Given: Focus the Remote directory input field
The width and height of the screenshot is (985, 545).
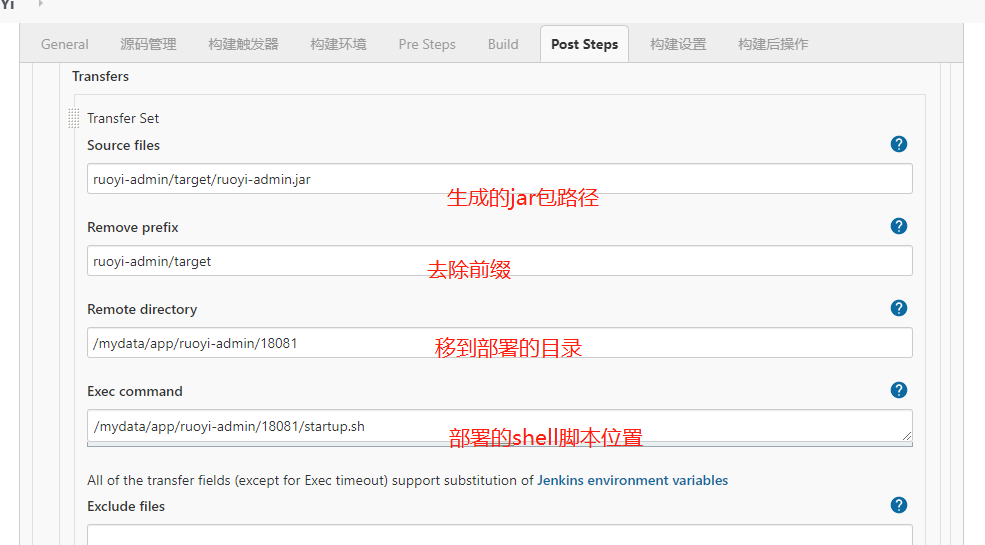Looking at the screenshot, I should [x=499, y=343].
